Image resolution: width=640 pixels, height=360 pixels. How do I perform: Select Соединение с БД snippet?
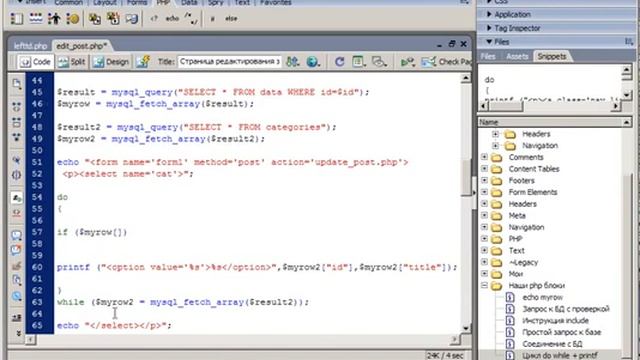552,344
